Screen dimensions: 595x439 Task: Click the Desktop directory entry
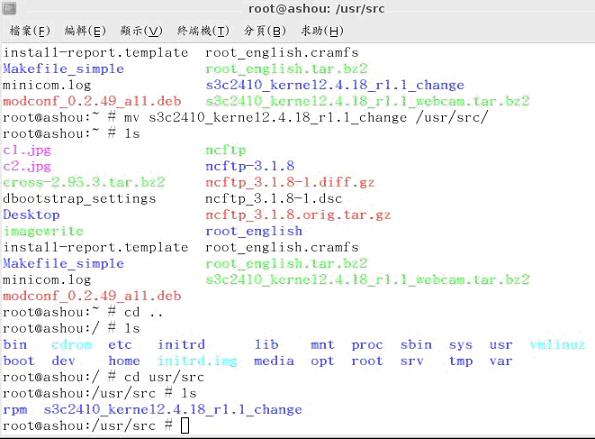point(31,215)
